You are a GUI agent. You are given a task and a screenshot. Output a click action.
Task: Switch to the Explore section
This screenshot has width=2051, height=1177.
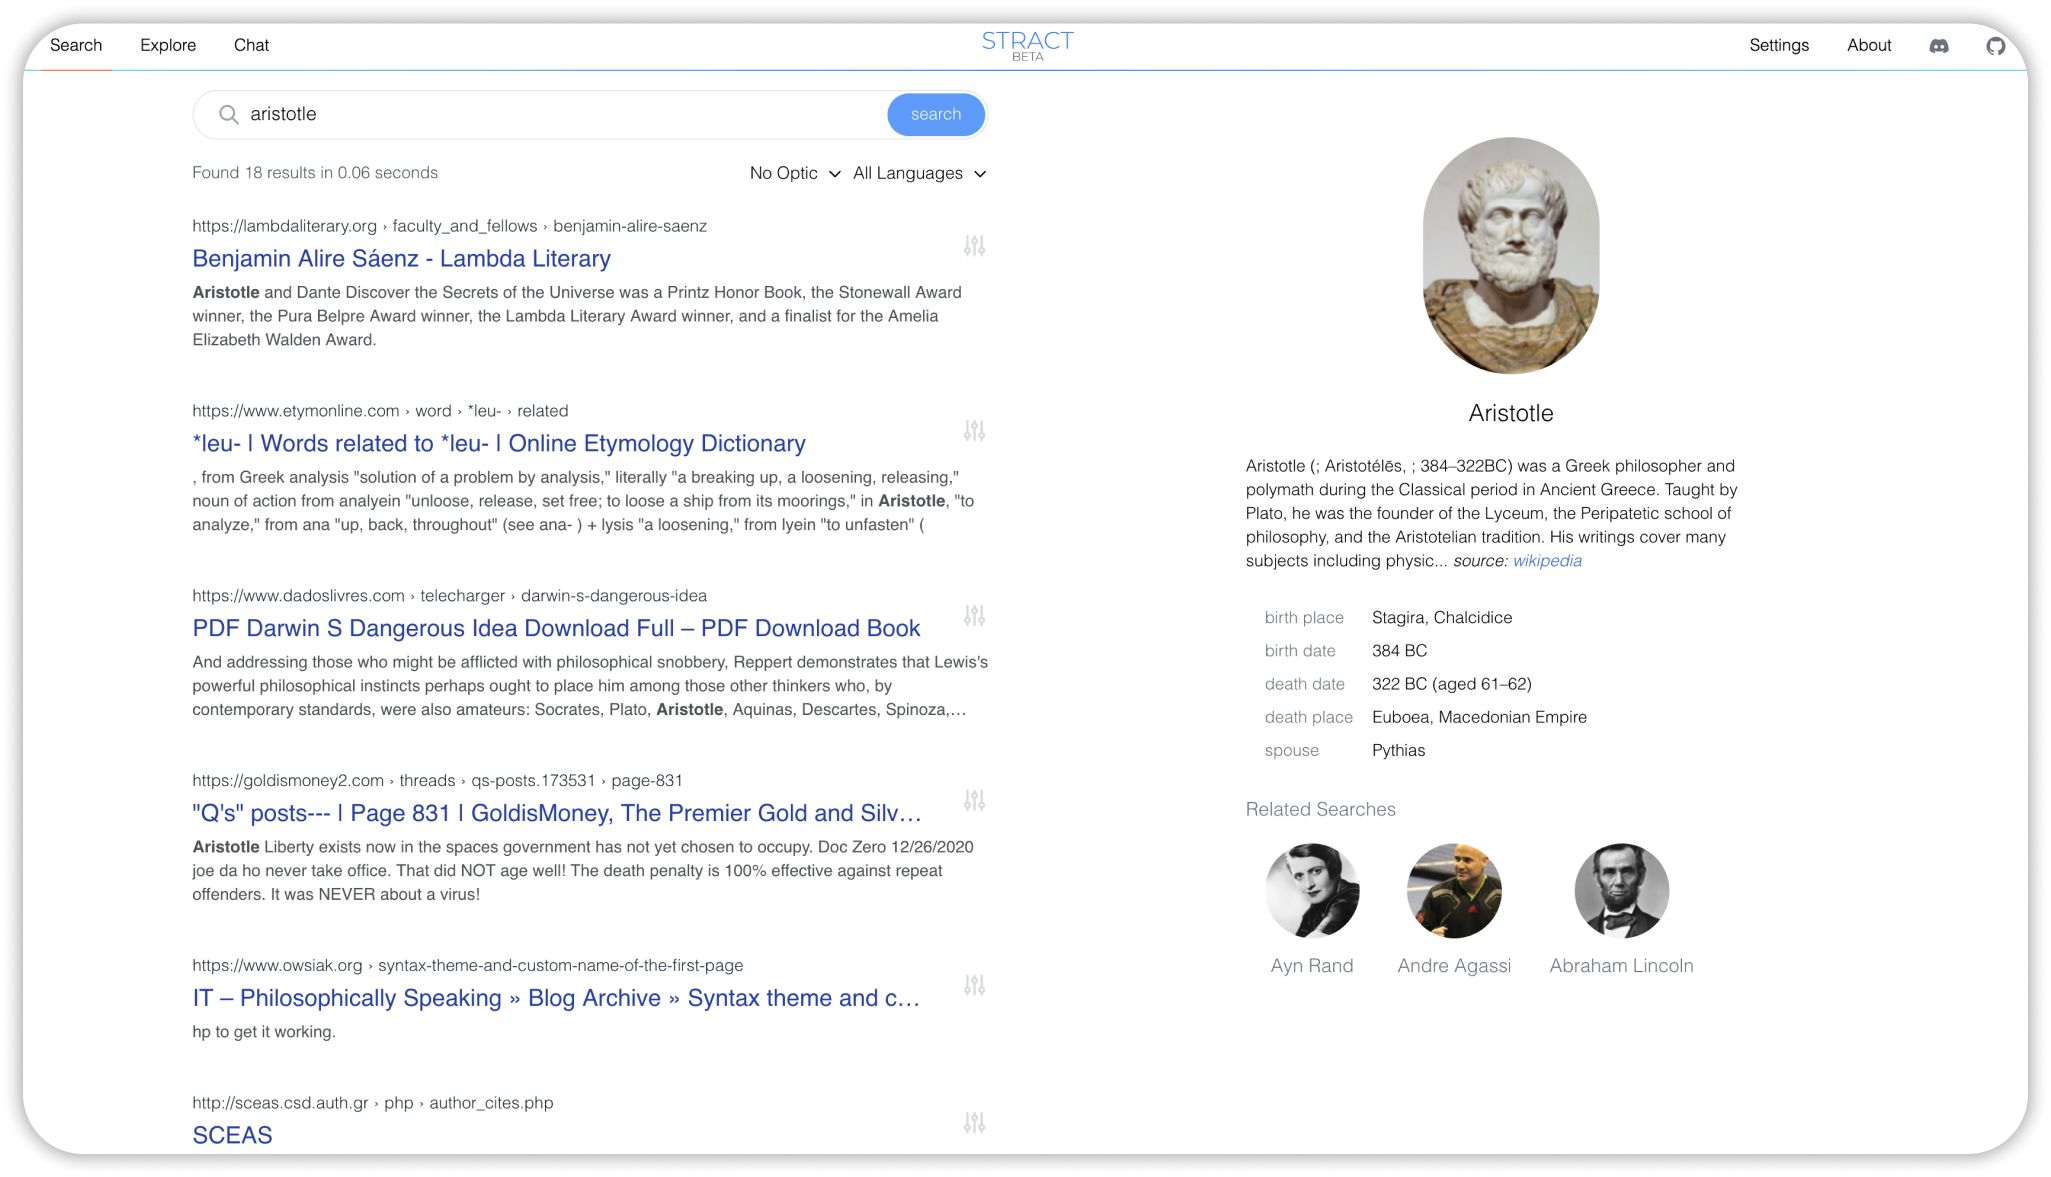168,45
